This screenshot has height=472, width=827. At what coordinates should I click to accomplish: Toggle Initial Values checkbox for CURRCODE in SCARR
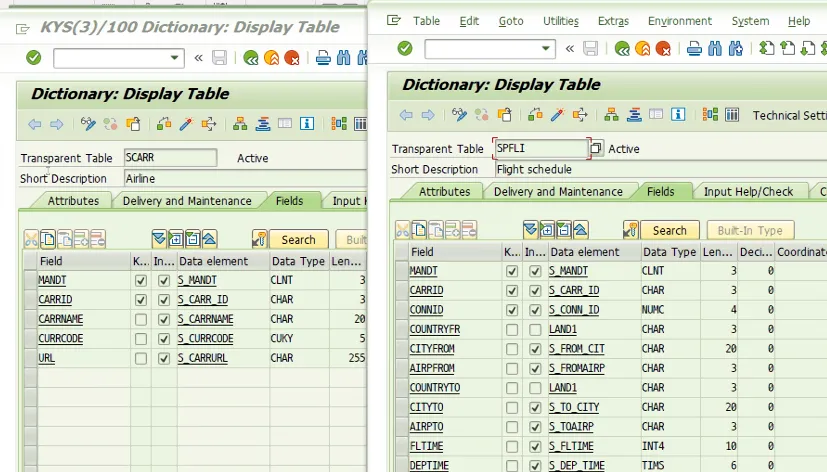pos(164,339)
